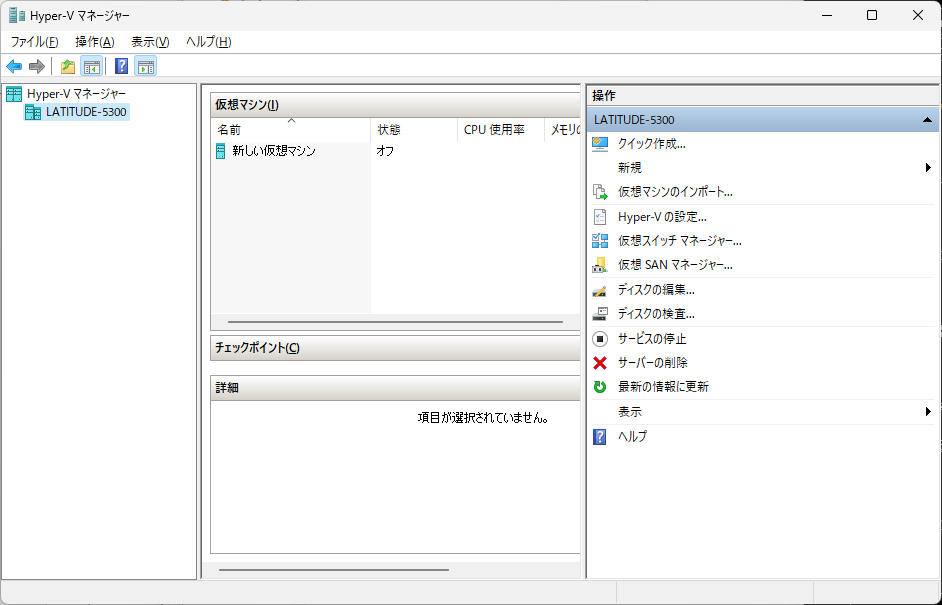942x605 pixels.
Task: Click the Hyper-V マネージャー tree icon
Action: [x=14, y=94]
